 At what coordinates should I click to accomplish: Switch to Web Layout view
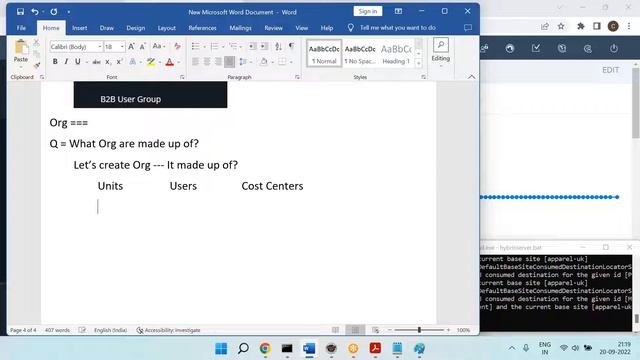(376, 330)
